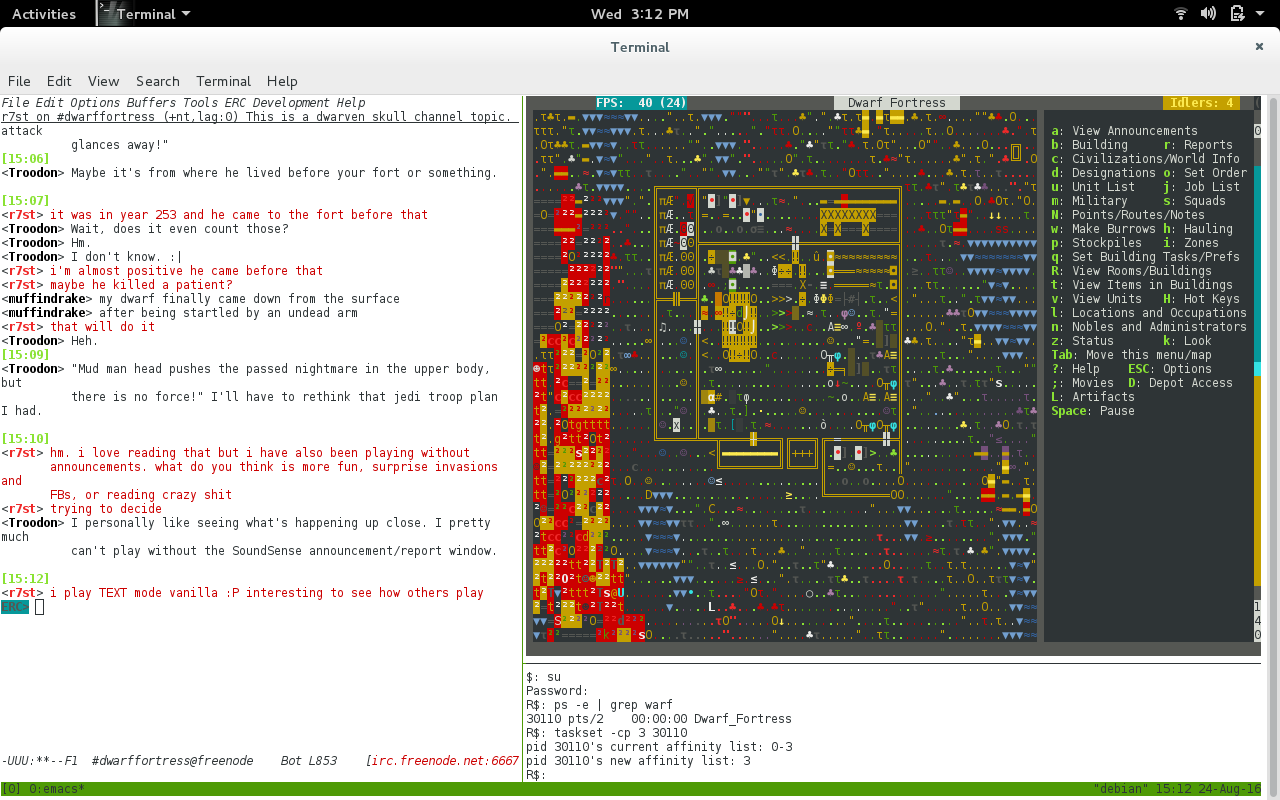Open the Activities overview
Image resolution: width=1280 pixels, height=800 pixels.
pos(43,14)
